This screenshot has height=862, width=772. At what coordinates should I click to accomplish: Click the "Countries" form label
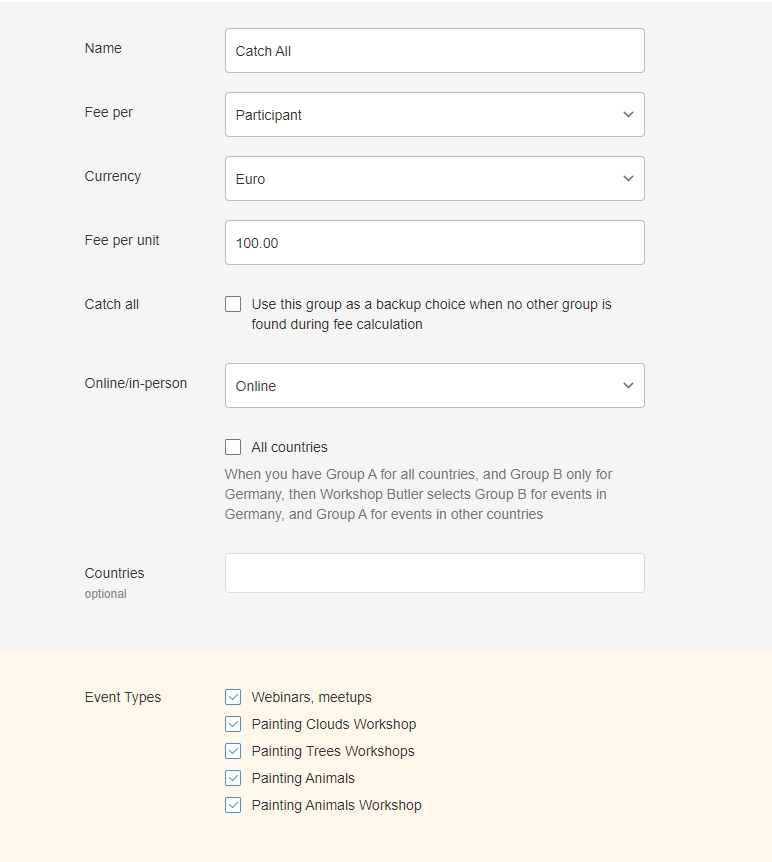(x=114, y=573)
